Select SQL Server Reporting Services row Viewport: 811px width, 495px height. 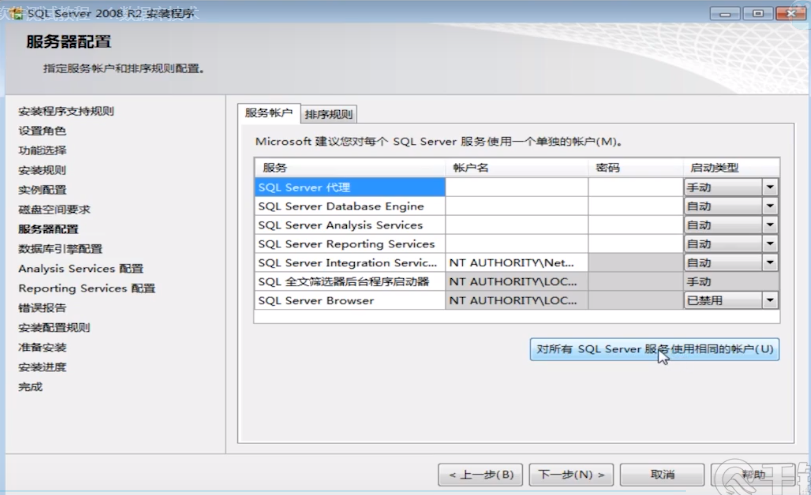pos(350,244)
